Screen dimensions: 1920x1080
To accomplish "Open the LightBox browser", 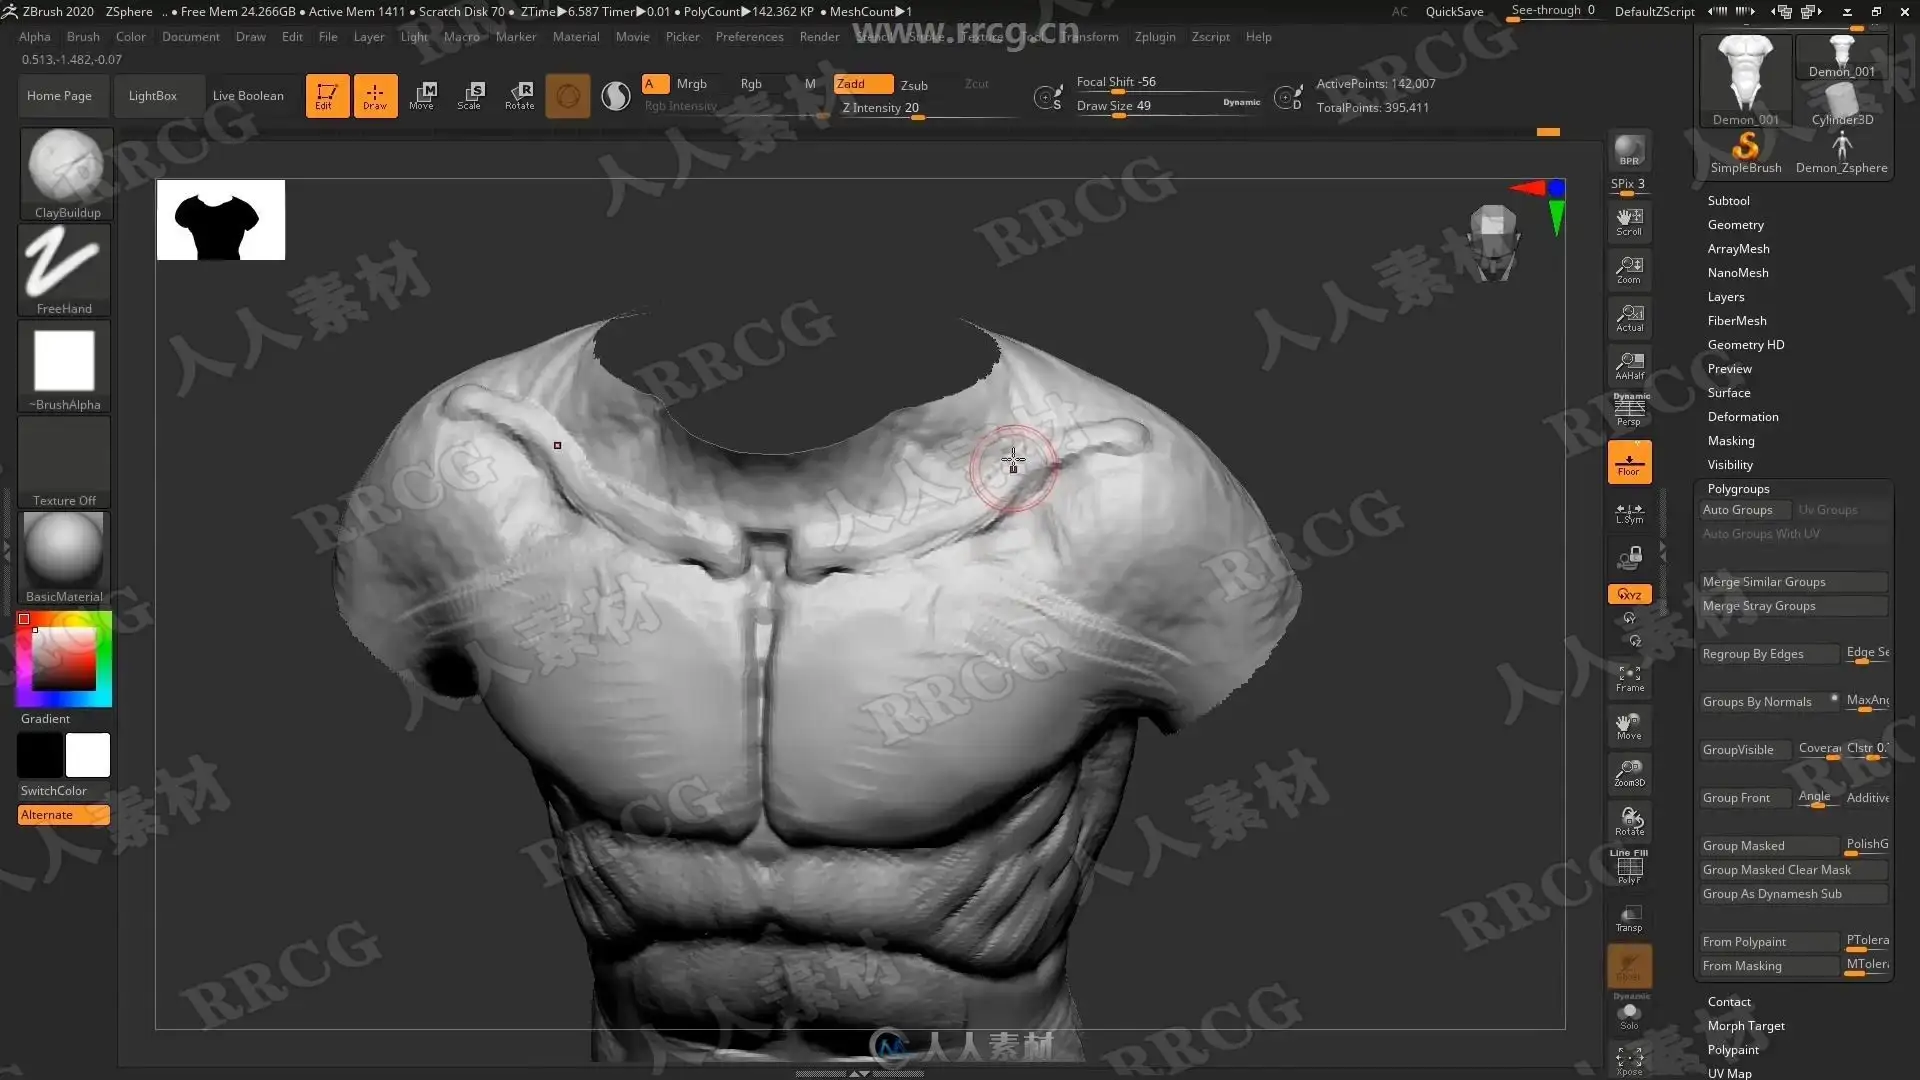I will click(x=152, y=96).
